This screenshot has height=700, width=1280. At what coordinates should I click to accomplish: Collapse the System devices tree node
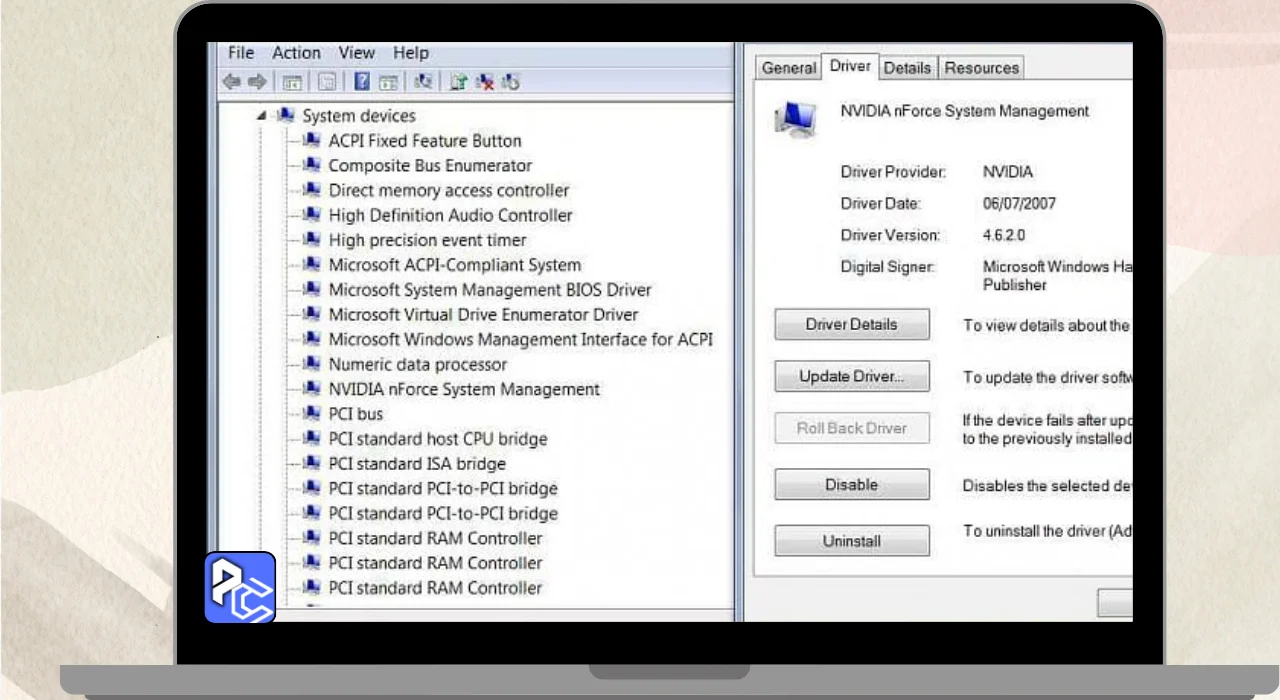262,116
